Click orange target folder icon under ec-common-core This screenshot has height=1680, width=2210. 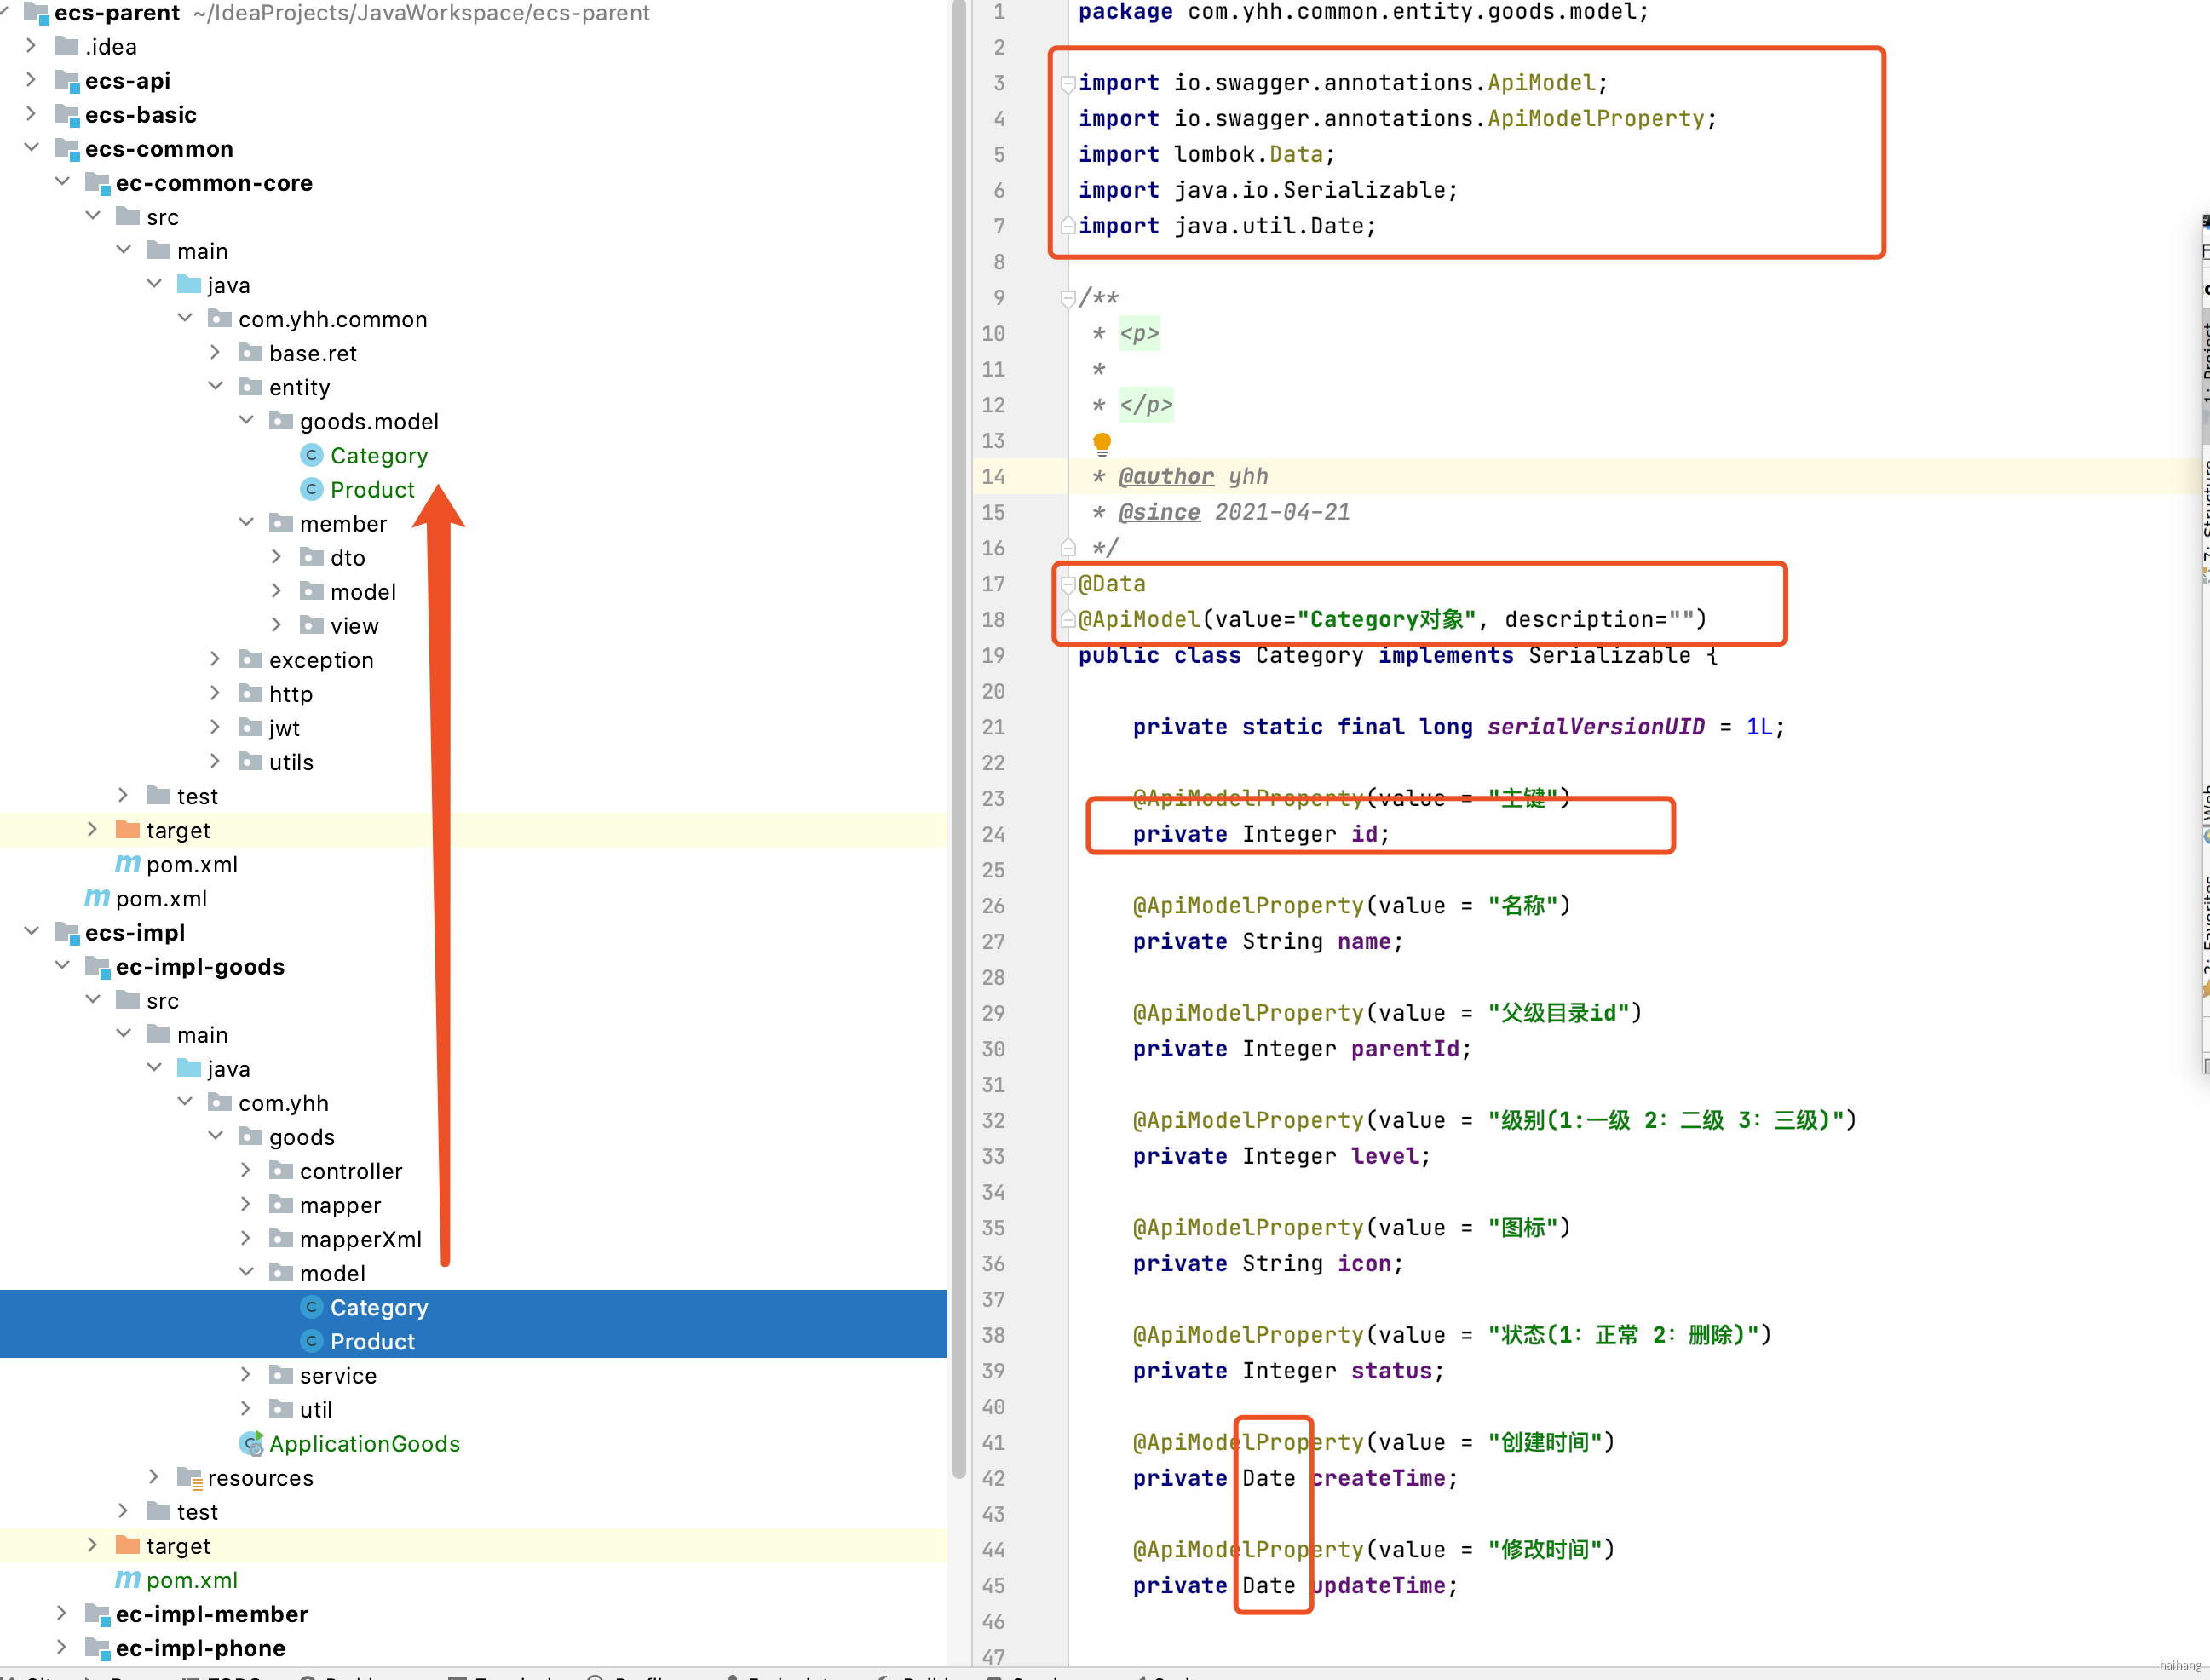click(x=128, y=830)
